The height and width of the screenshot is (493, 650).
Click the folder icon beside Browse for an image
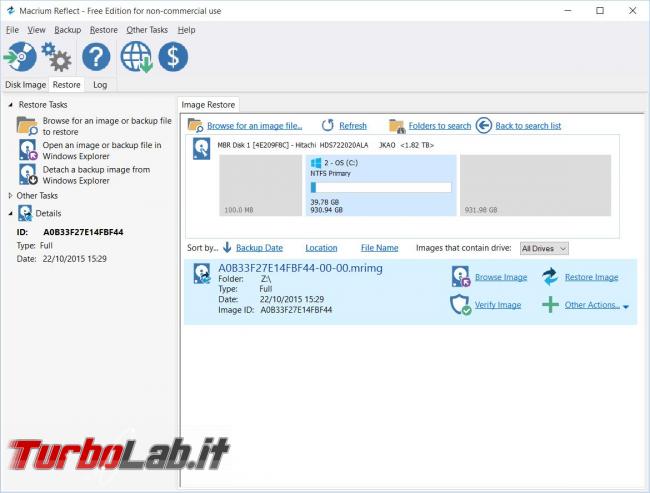click(27, 126)
